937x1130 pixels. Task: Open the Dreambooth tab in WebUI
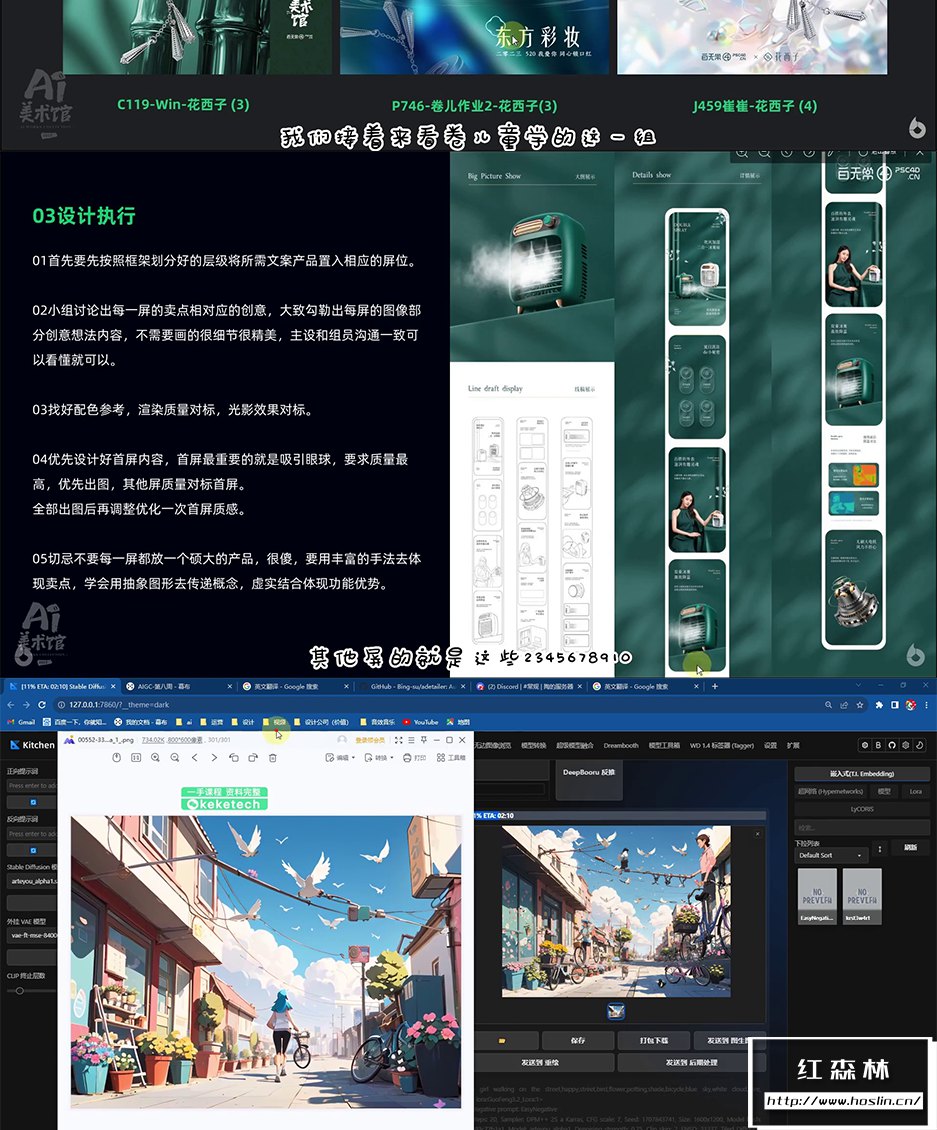(x=621, y=745)
